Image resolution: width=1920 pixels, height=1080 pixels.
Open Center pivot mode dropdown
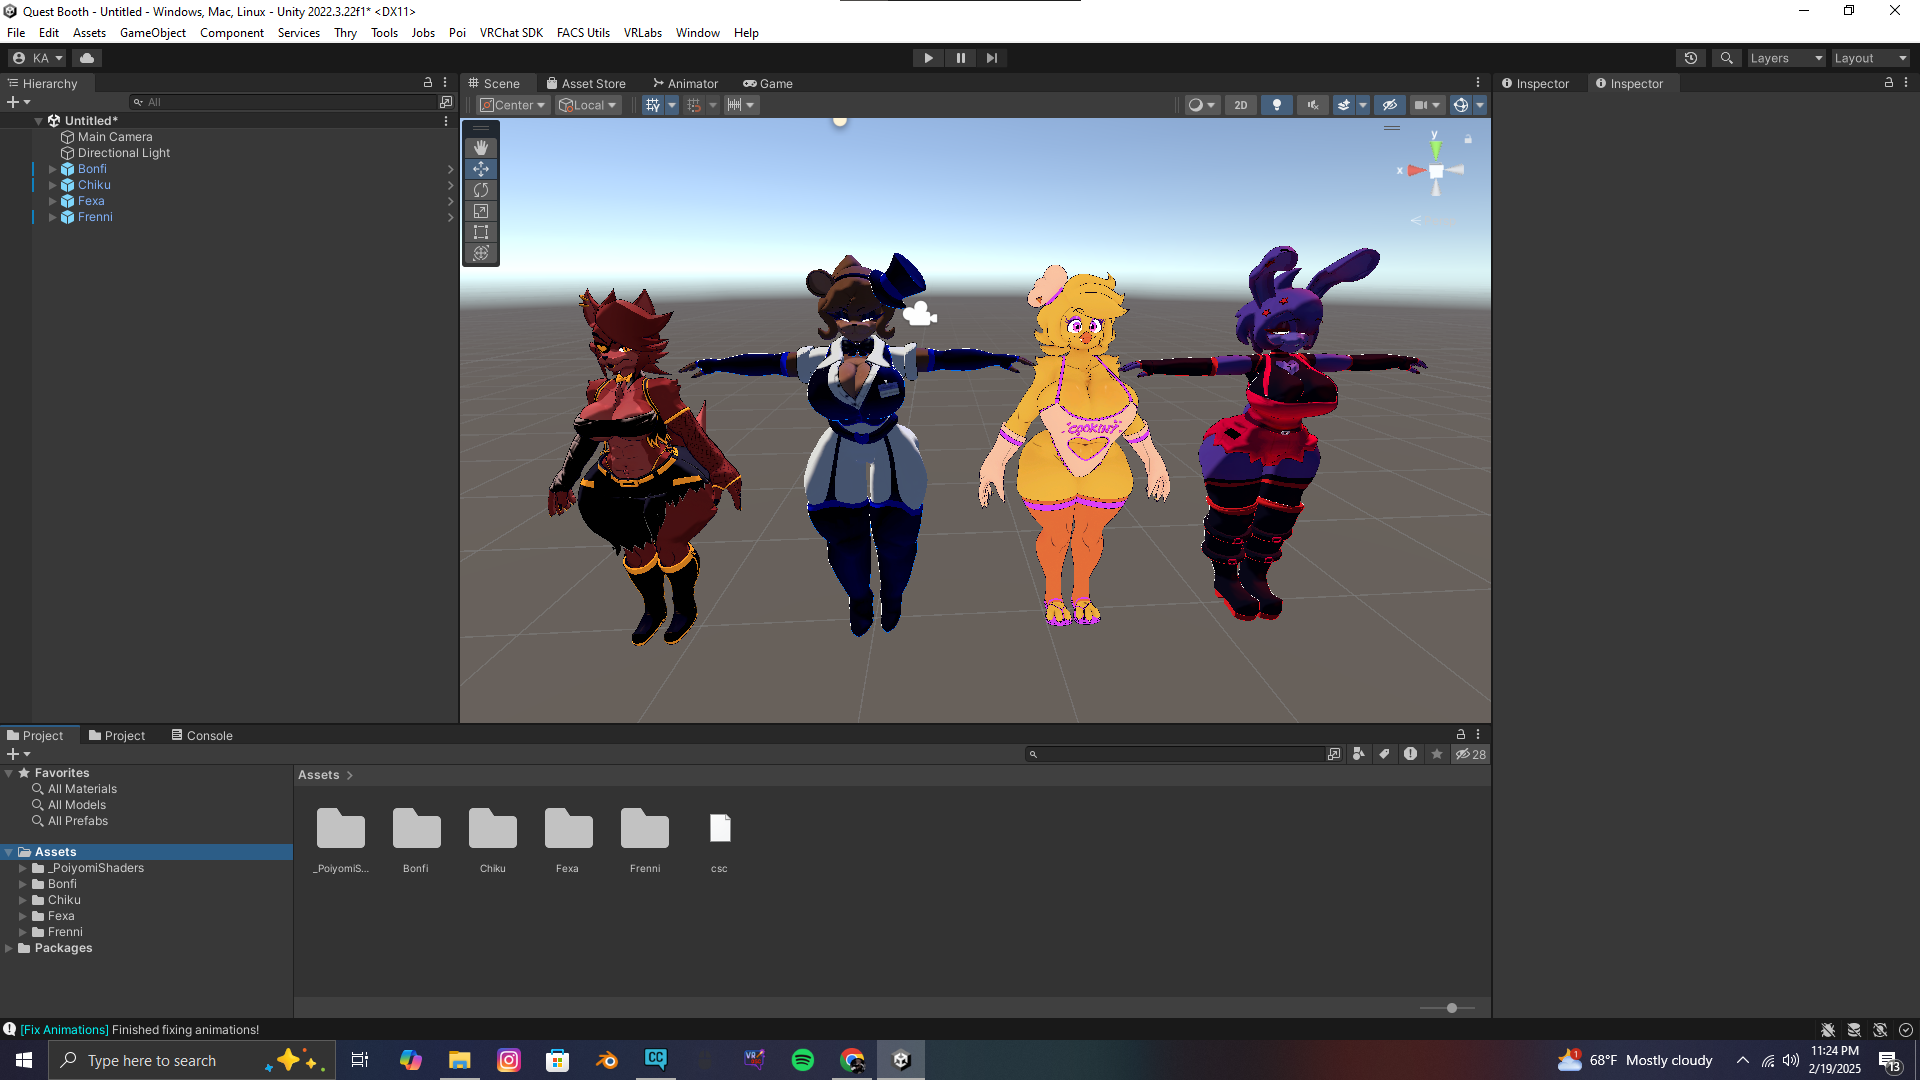click(x=513, y=105)
